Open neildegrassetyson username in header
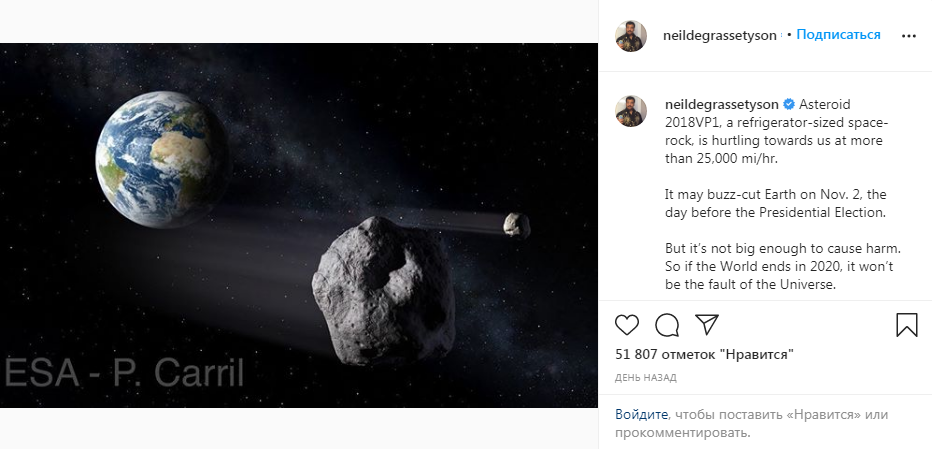 pyautogui.click(x=719, y=36)
